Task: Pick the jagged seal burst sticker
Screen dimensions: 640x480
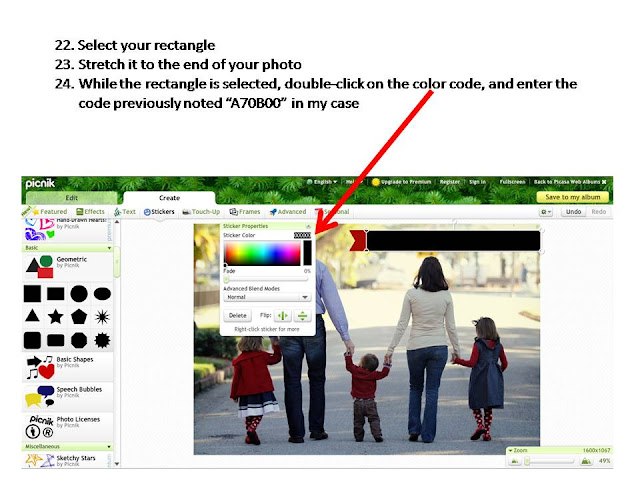Action: [x=102, y=340]
